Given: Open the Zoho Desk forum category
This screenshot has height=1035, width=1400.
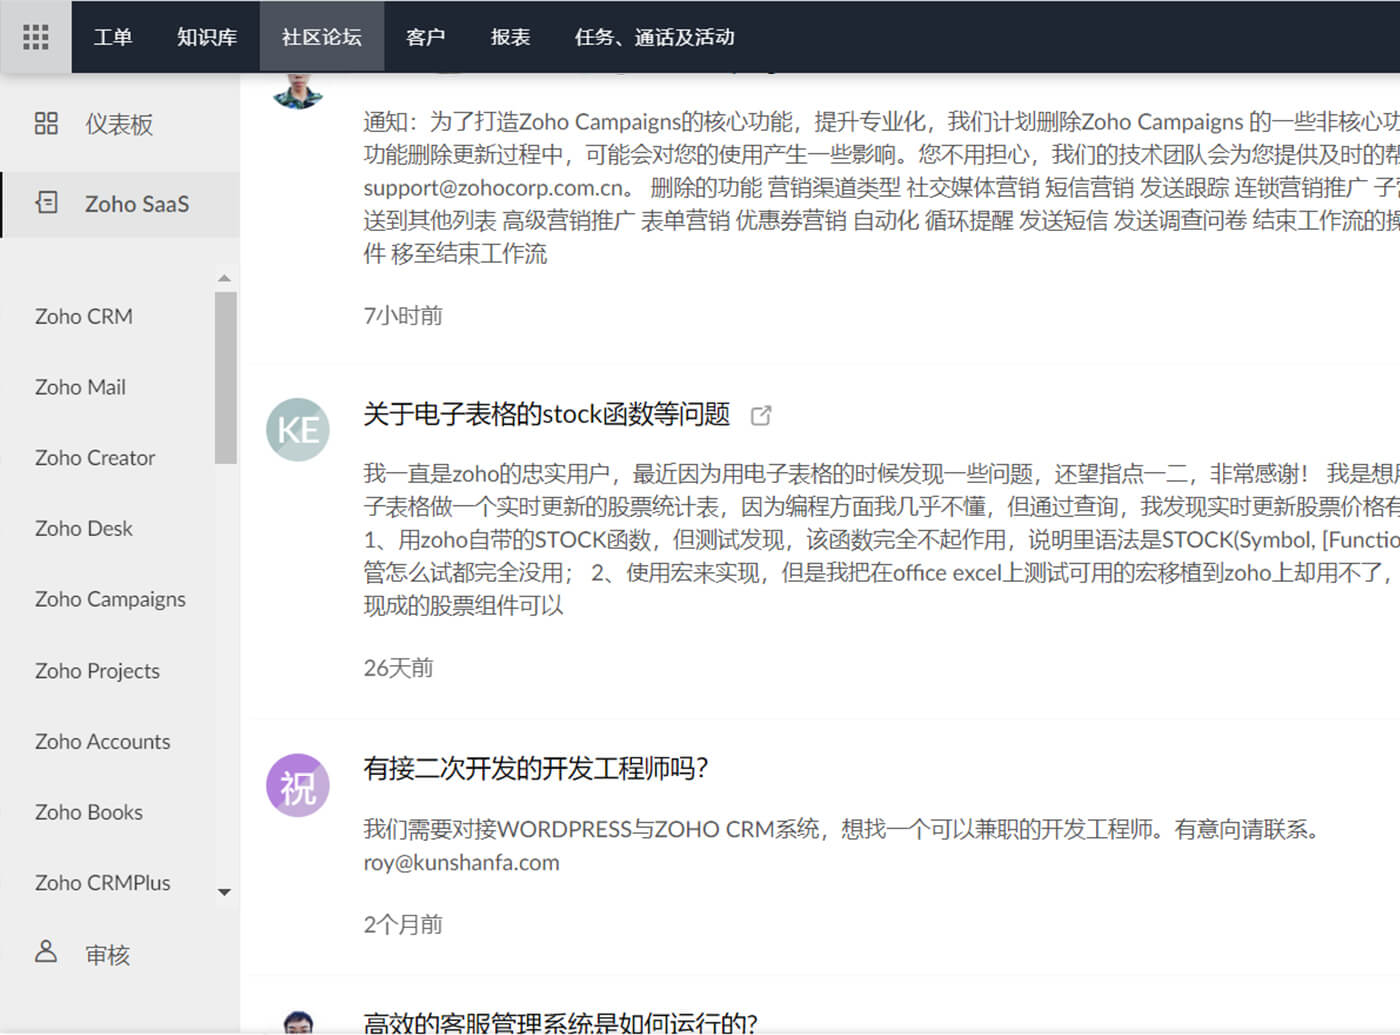Looking at the screenshot, I should click(84, 528).
